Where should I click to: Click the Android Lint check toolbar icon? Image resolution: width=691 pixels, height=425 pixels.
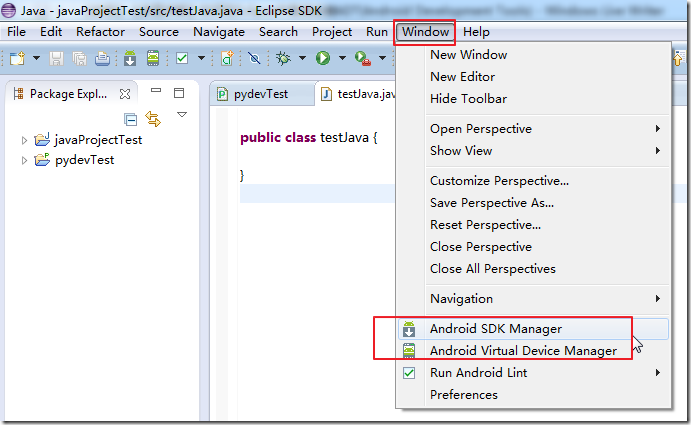pos(182,58)
